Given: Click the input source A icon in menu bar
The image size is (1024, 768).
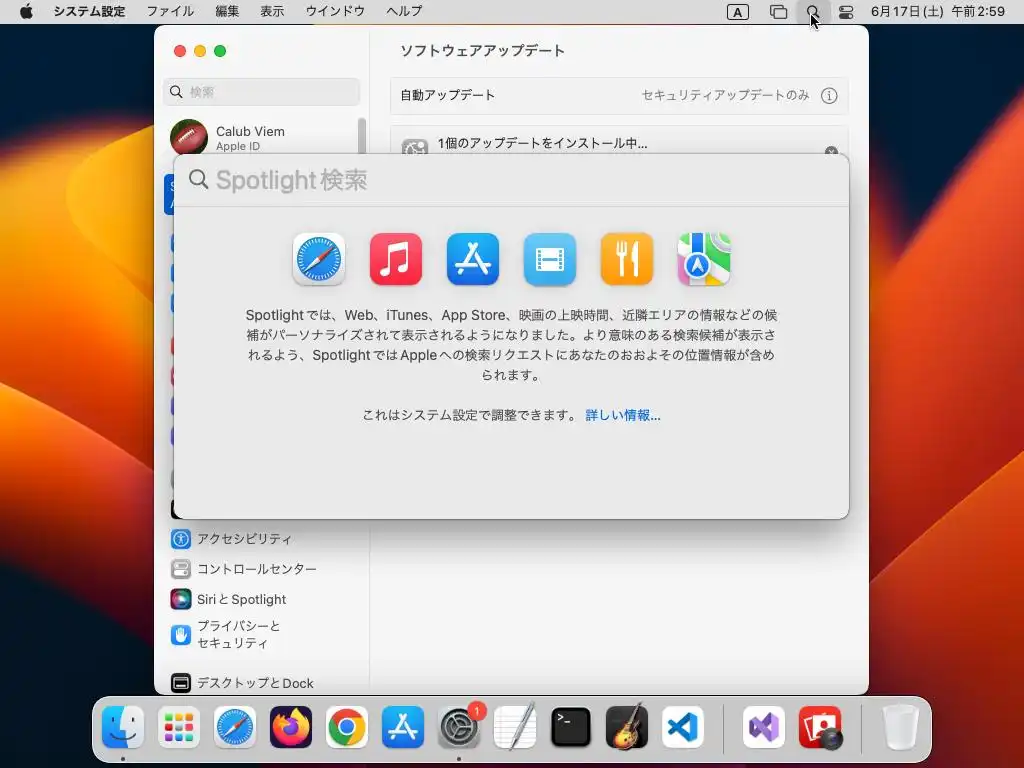Looking at the screenshot, I should pos(737,12).
